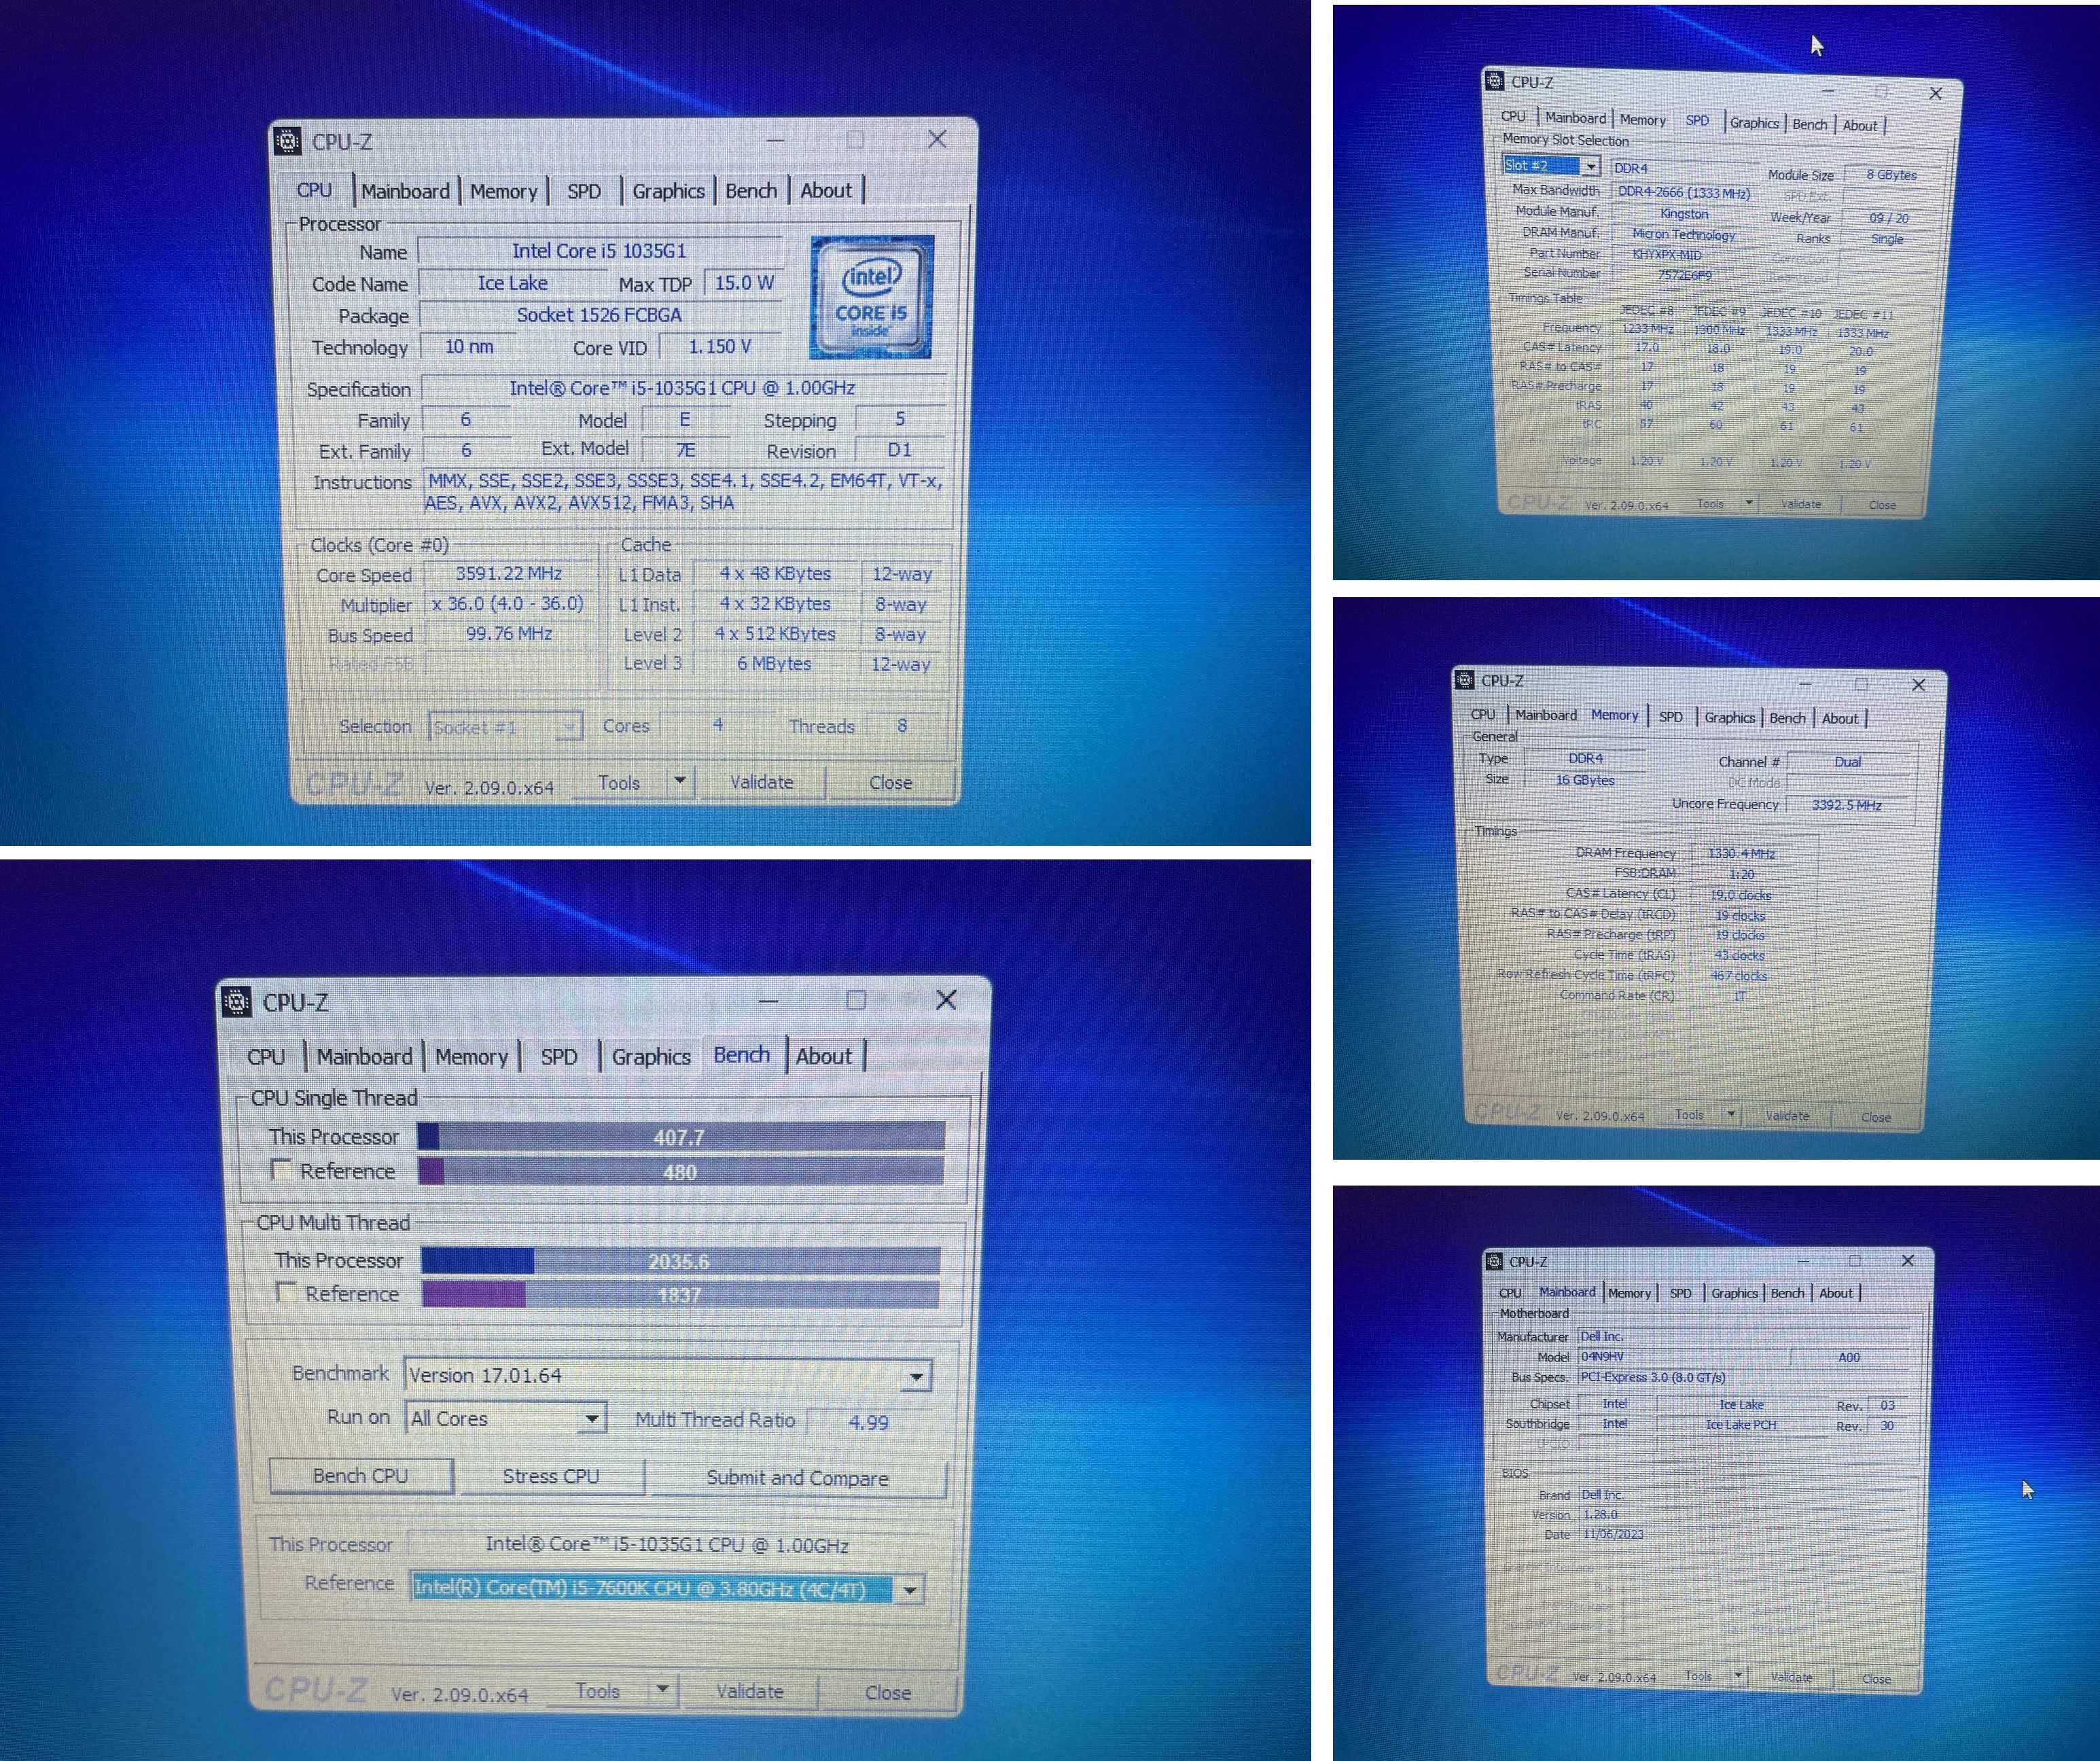Open the Reference i5-7600K processor dropdown
This screenshot has width=2100, height=1761.
tap(909, 1589)
